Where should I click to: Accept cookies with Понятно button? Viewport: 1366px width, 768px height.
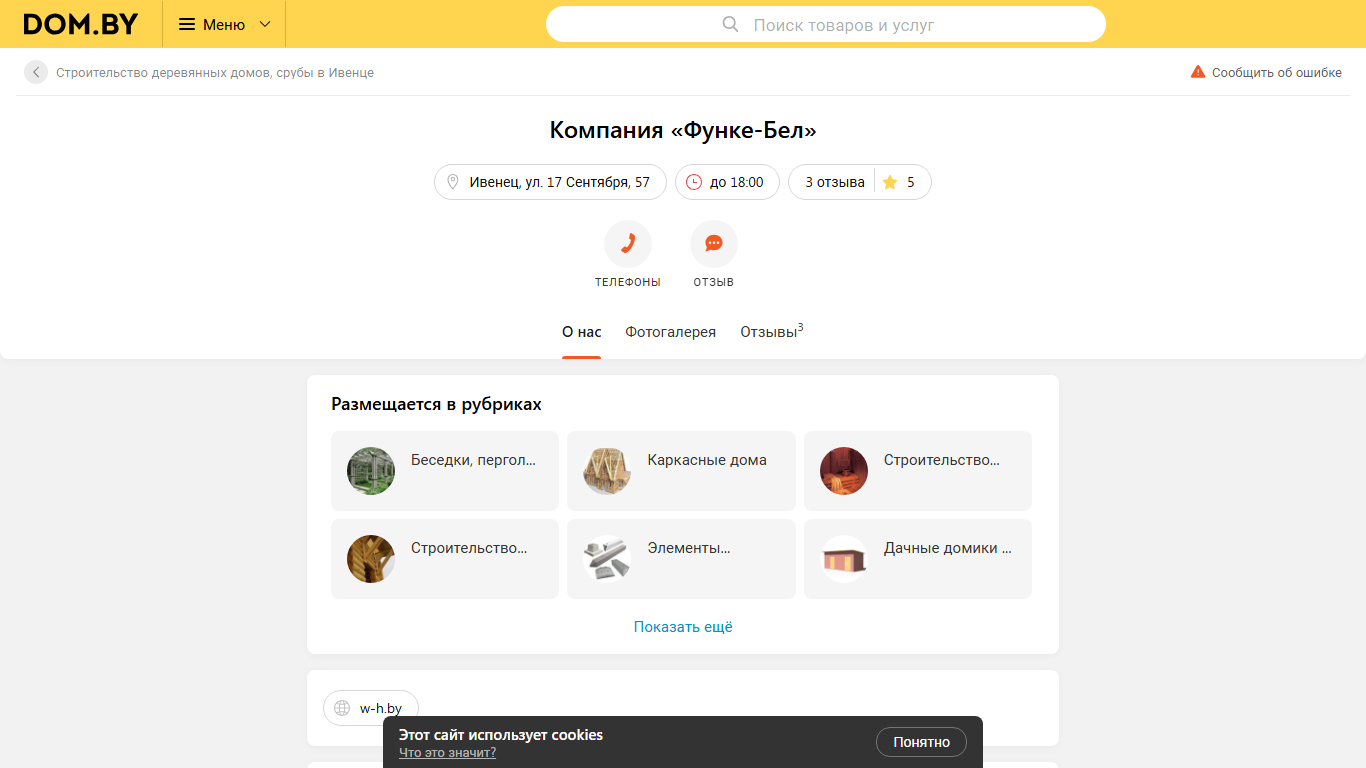[921, 742]
